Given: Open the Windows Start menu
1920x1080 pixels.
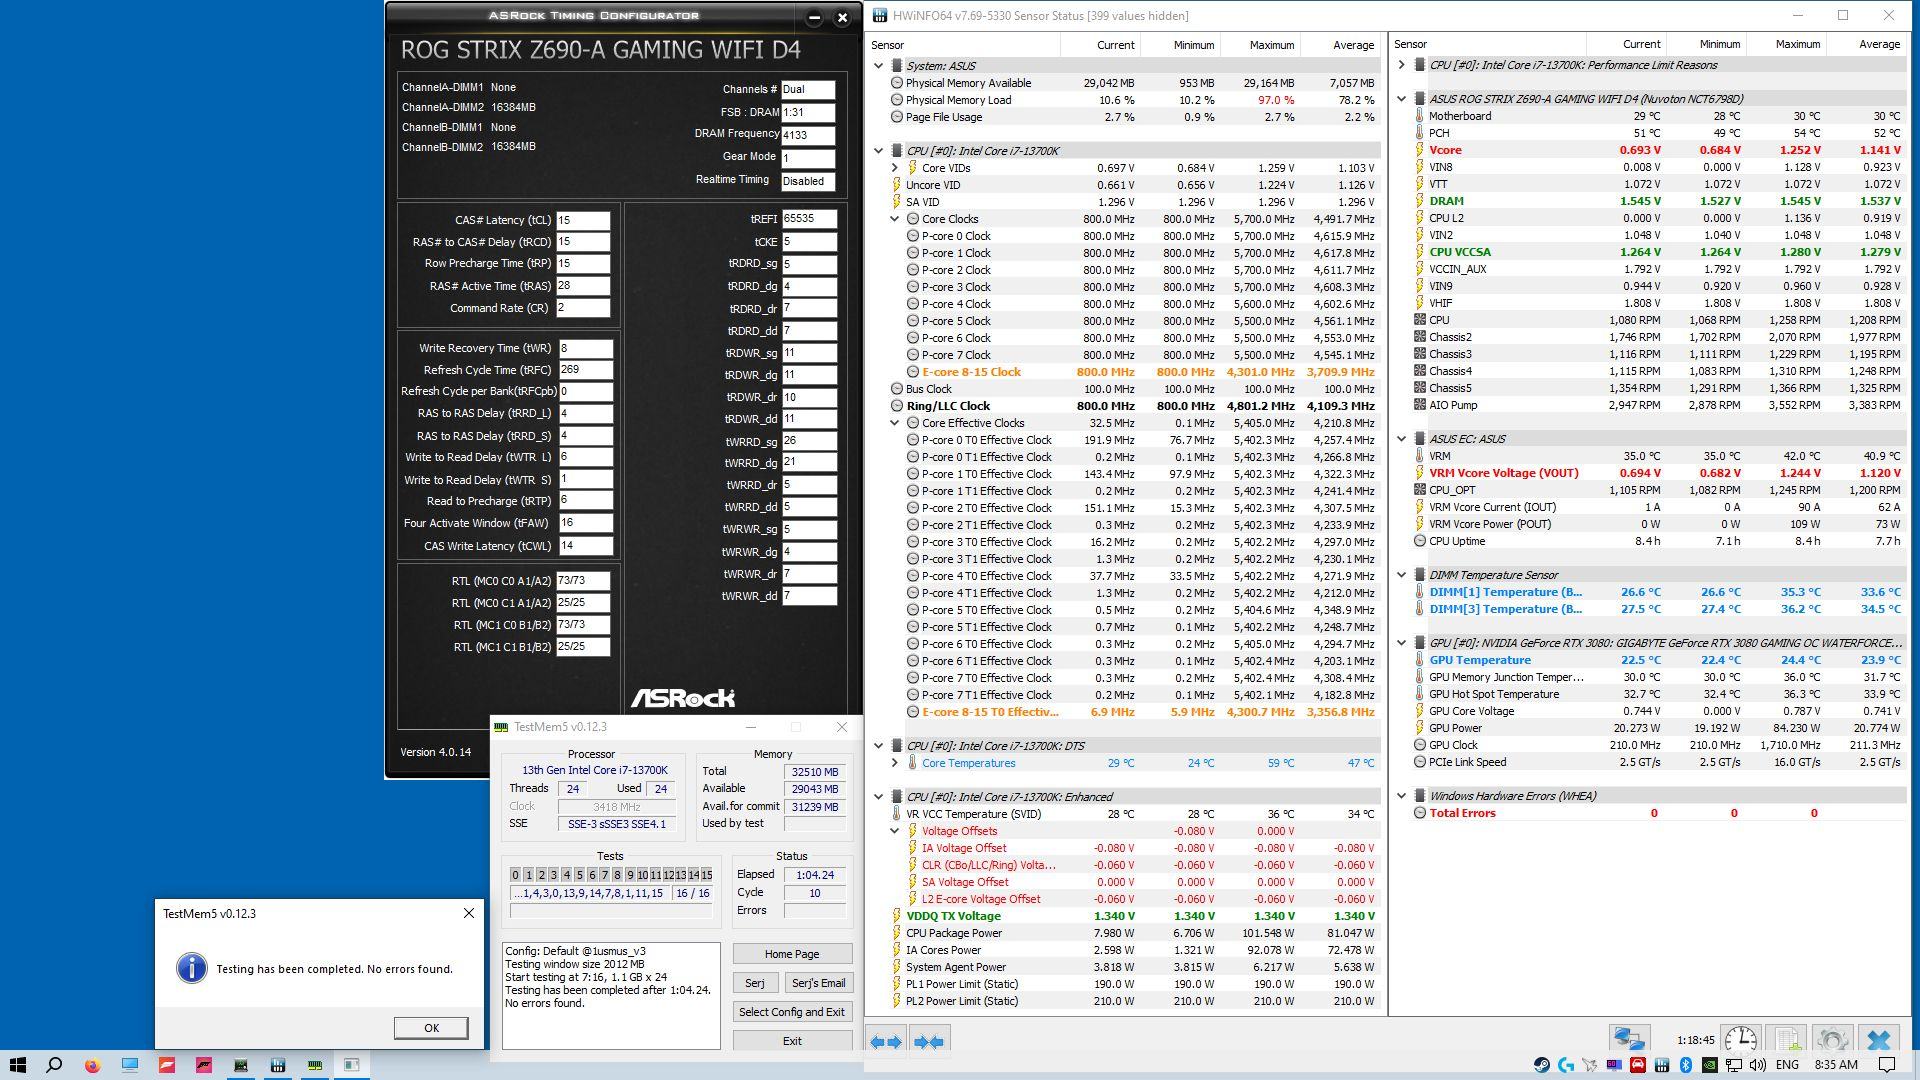Looking at the screenshot, I should (x=17, y=1065).
